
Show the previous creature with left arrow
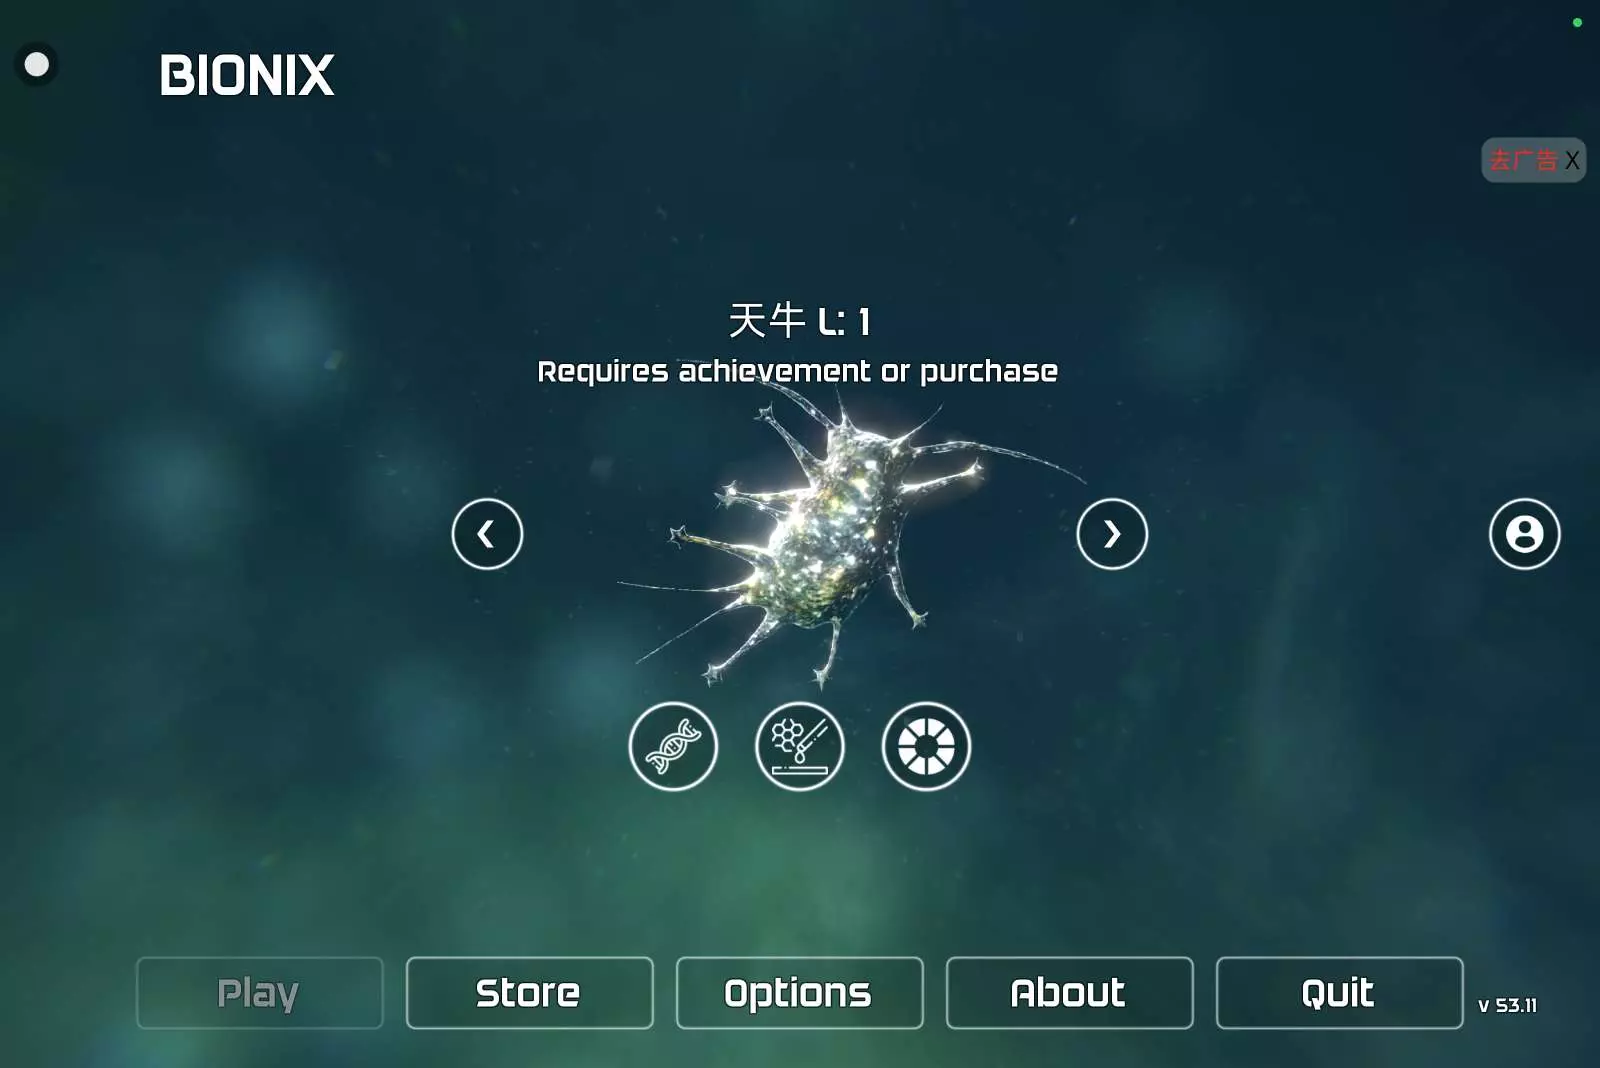pos(487,534)
